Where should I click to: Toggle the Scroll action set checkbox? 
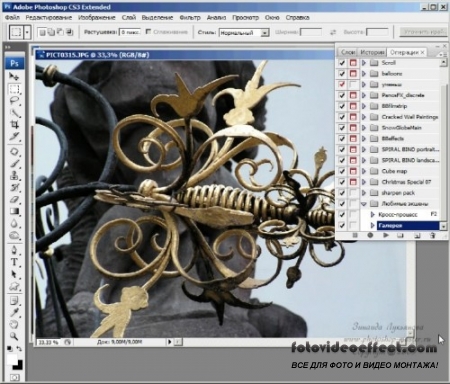click(x=342, y=63)
